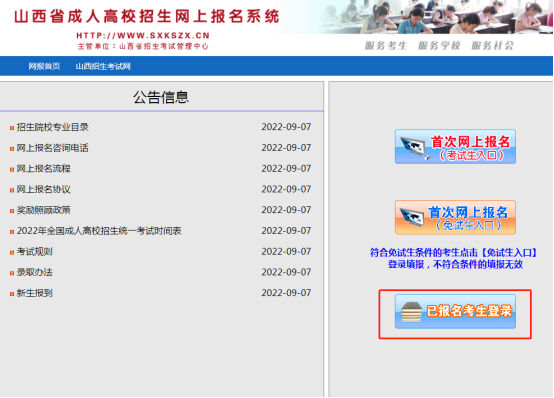
Task: Open the 网上报名咨询电话 announcement
Action: [x=53, y=148]
